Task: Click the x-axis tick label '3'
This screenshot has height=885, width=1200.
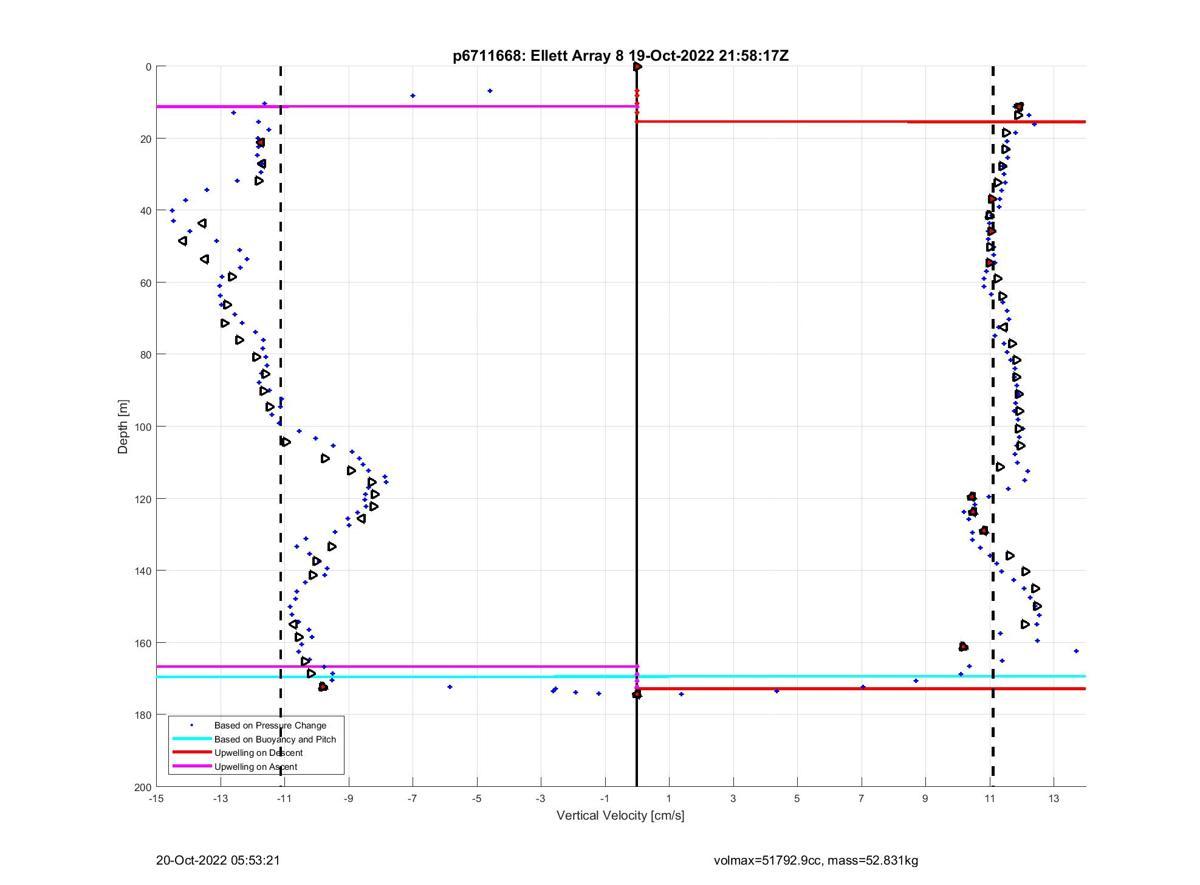Action: 733,798
